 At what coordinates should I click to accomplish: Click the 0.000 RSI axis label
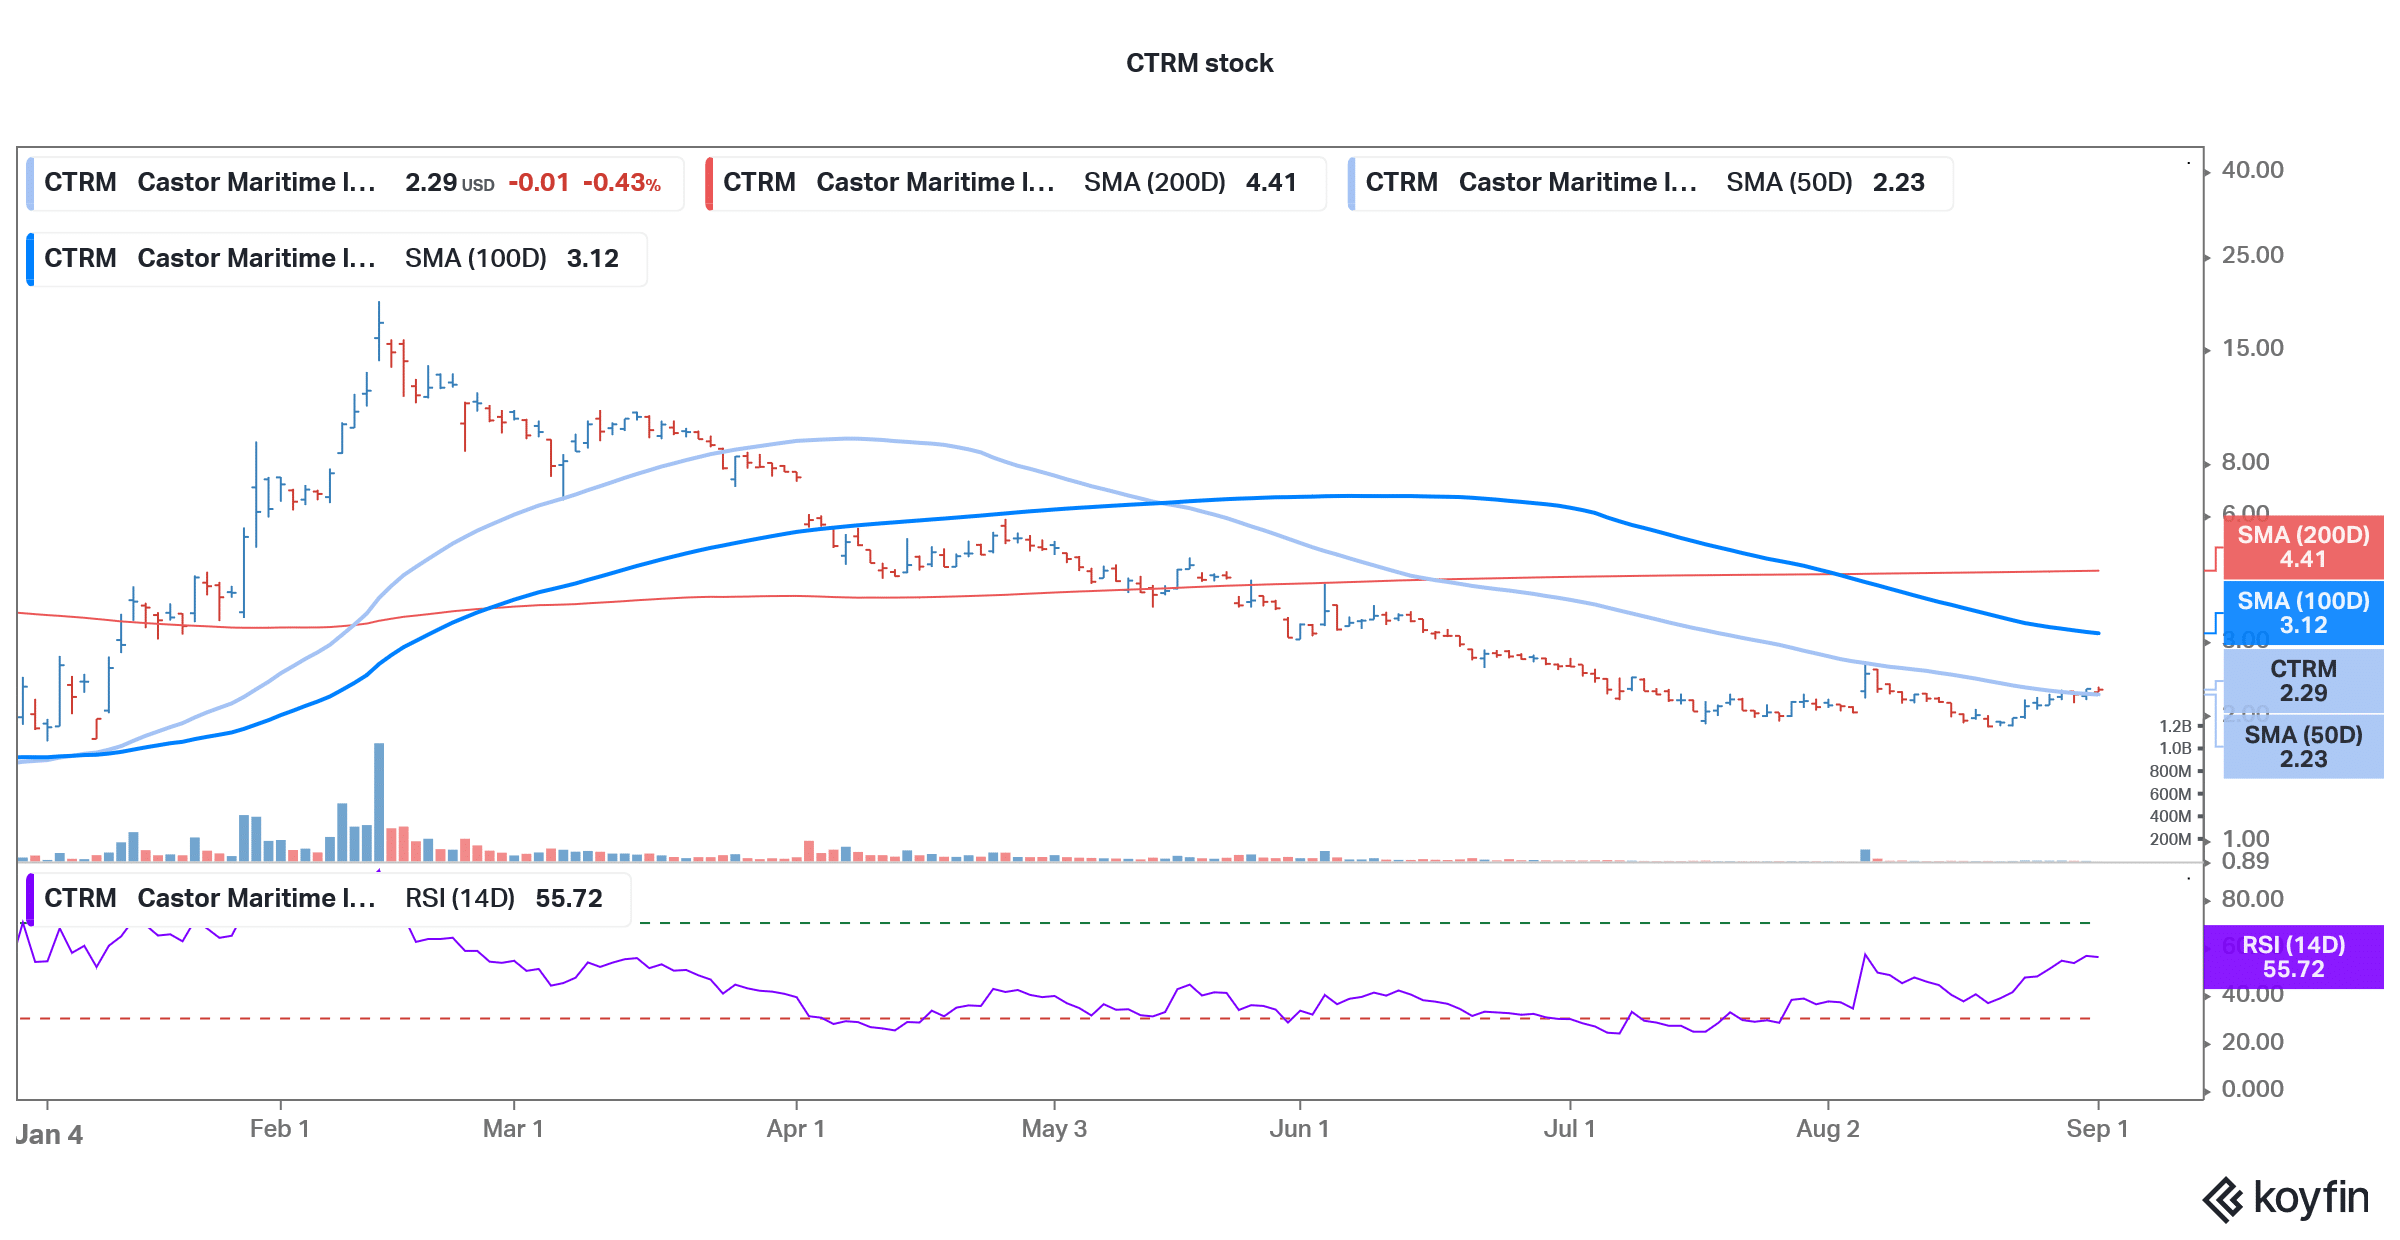[2252, 1089]
